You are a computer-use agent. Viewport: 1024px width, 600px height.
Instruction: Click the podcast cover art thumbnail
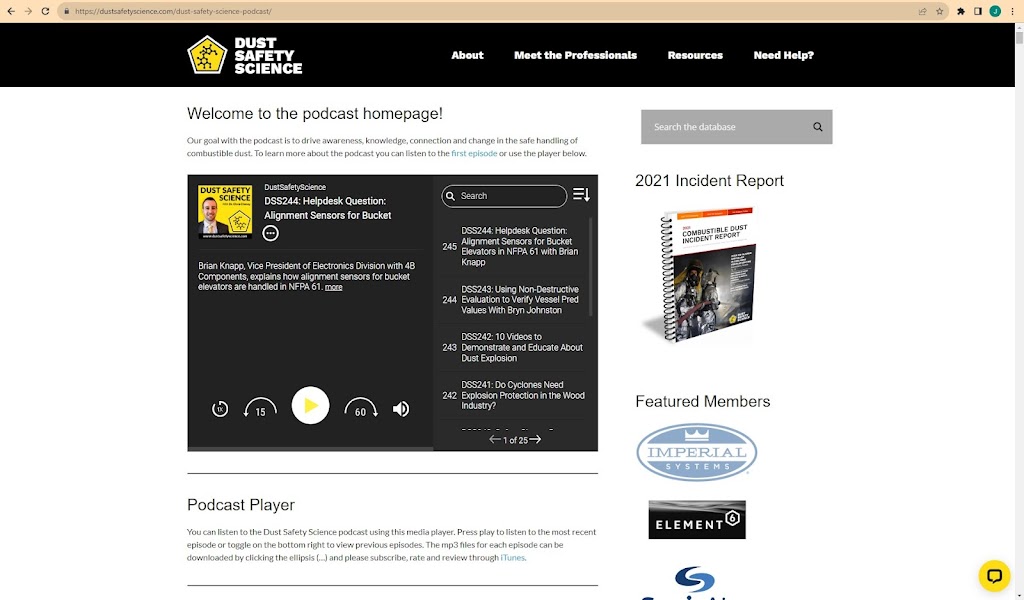click(x=225, y=212)
